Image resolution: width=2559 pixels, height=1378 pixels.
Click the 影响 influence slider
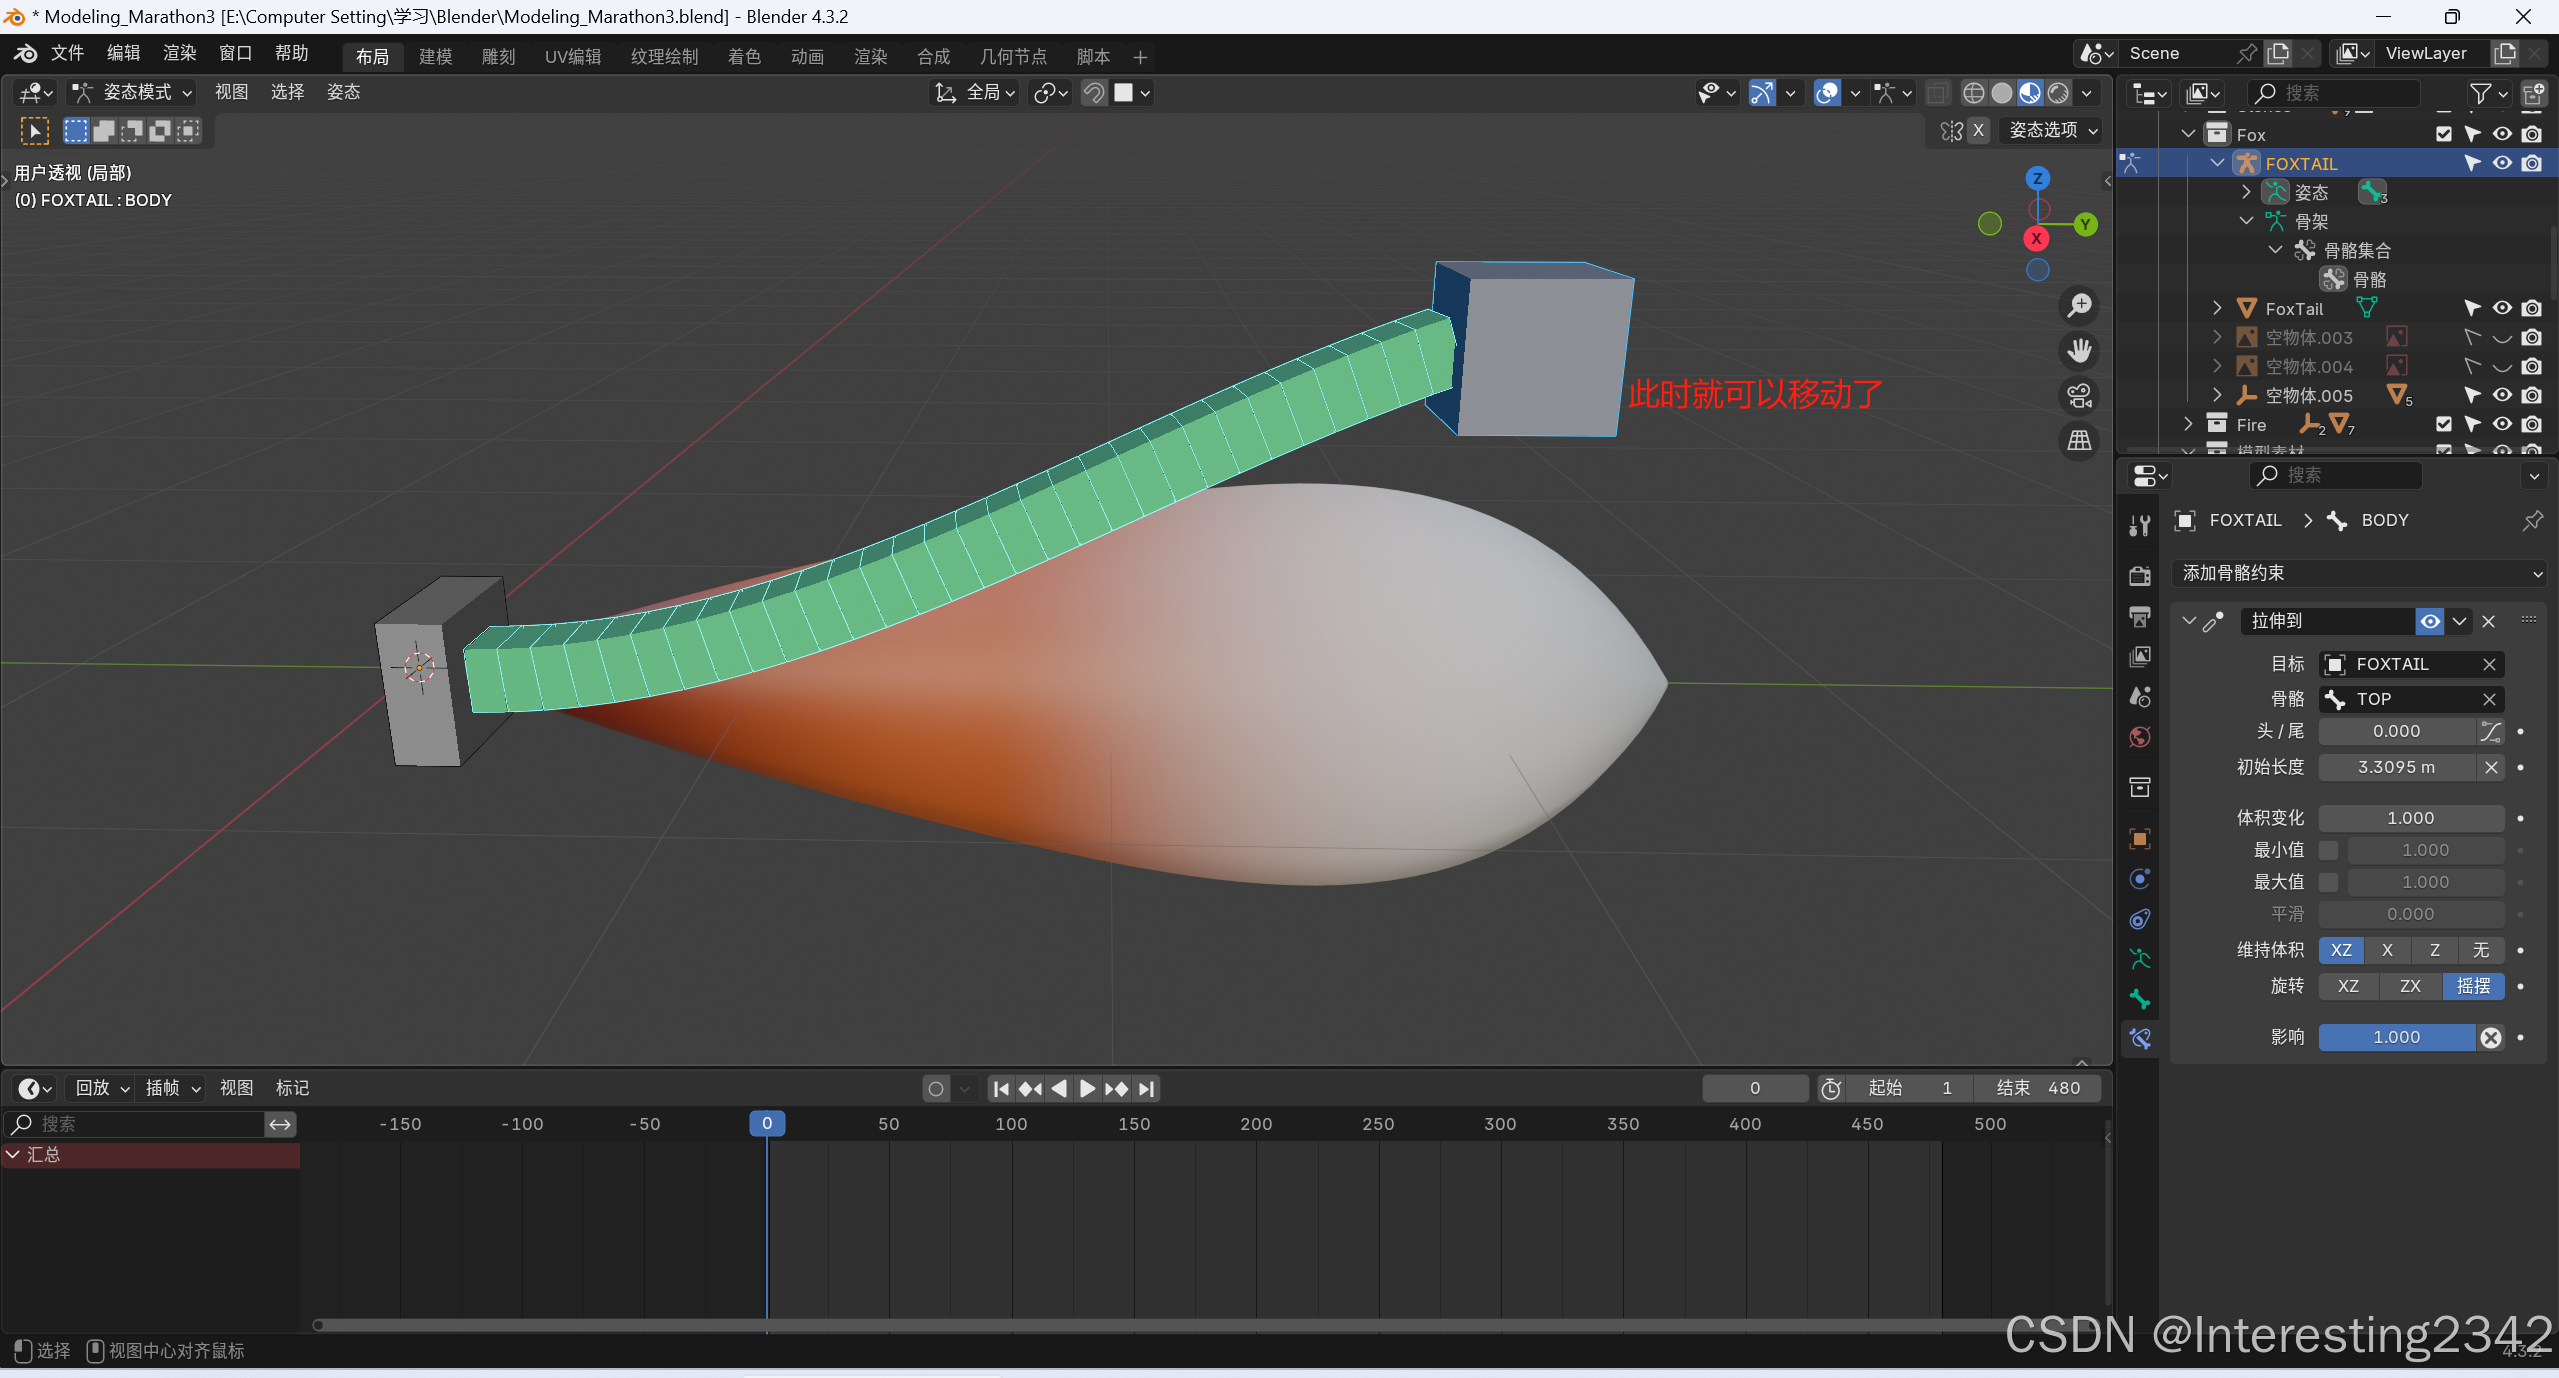point(2396,1037)
